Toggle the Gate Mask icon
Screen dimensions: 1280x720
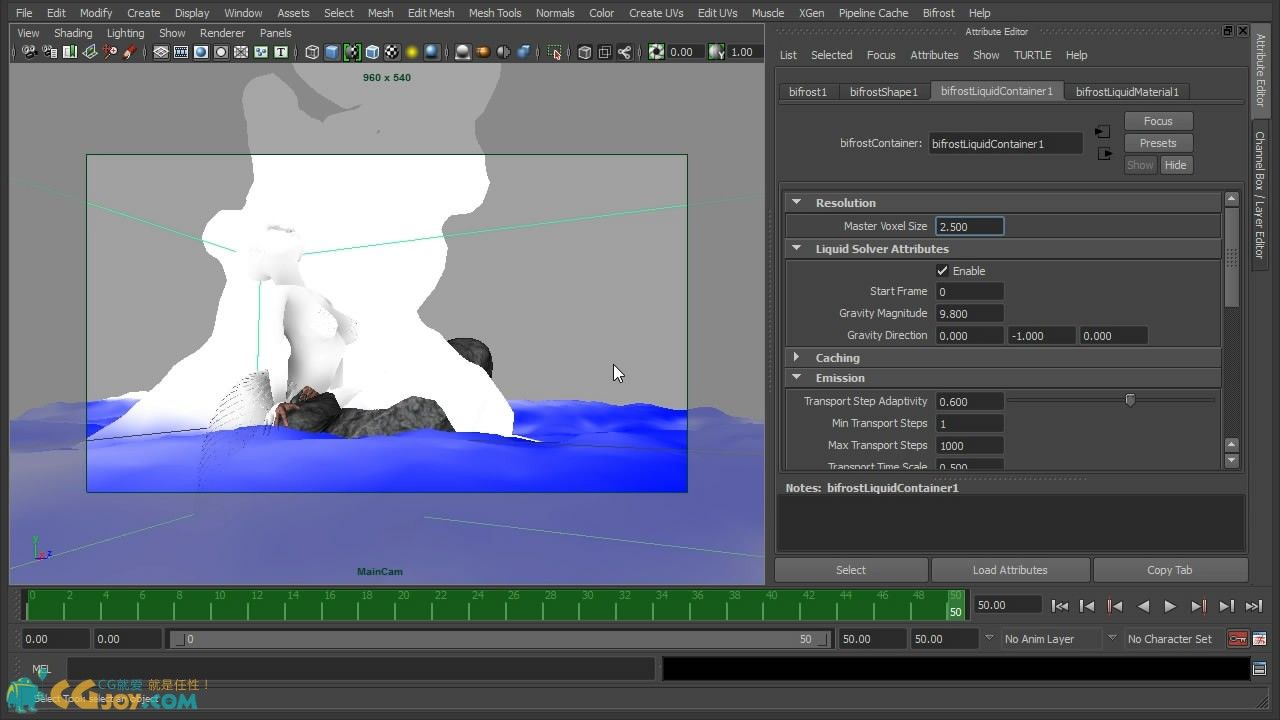point(221,52)
